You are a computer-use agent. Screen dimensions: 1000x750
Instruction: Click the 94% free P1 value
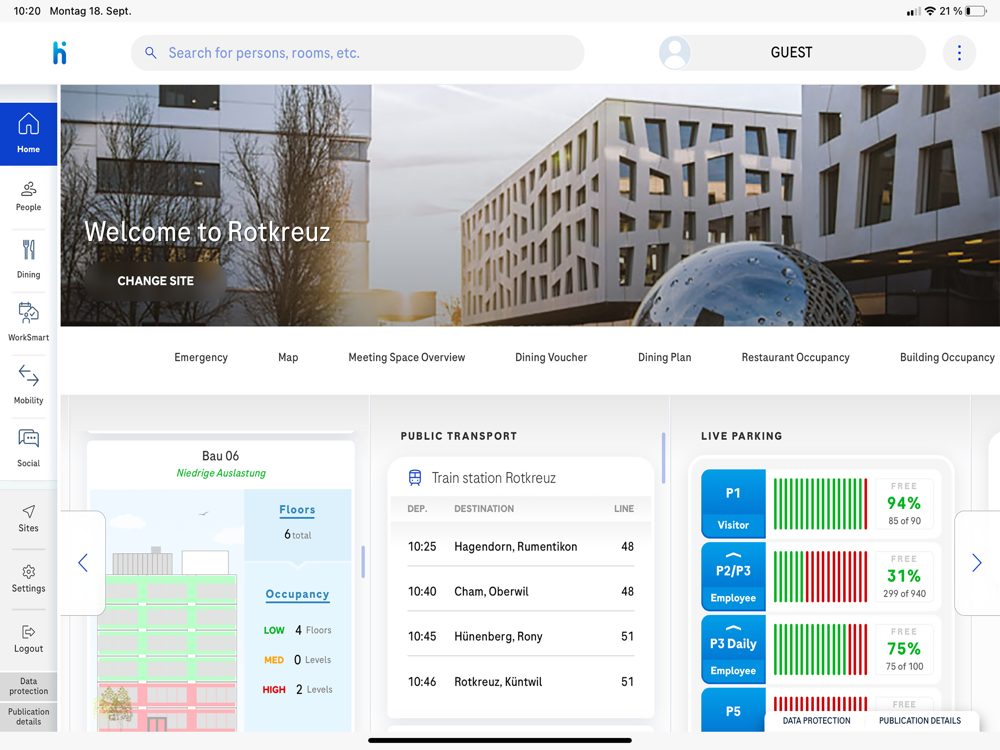[904, 503]
